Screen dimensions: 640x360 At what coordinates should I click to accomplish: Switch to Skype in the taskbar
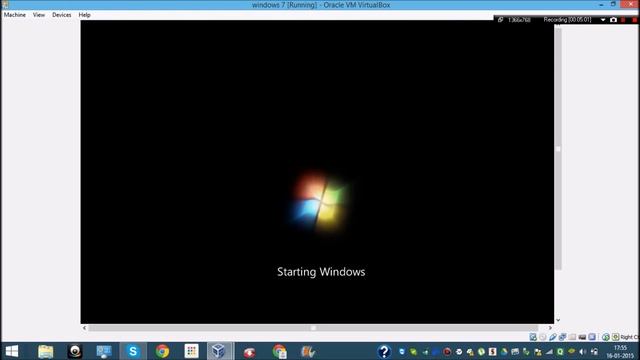[133, 351]
